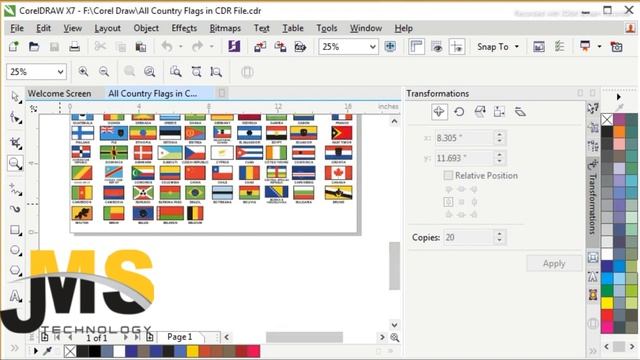Click the Page 1 tab

click(180, 337)
